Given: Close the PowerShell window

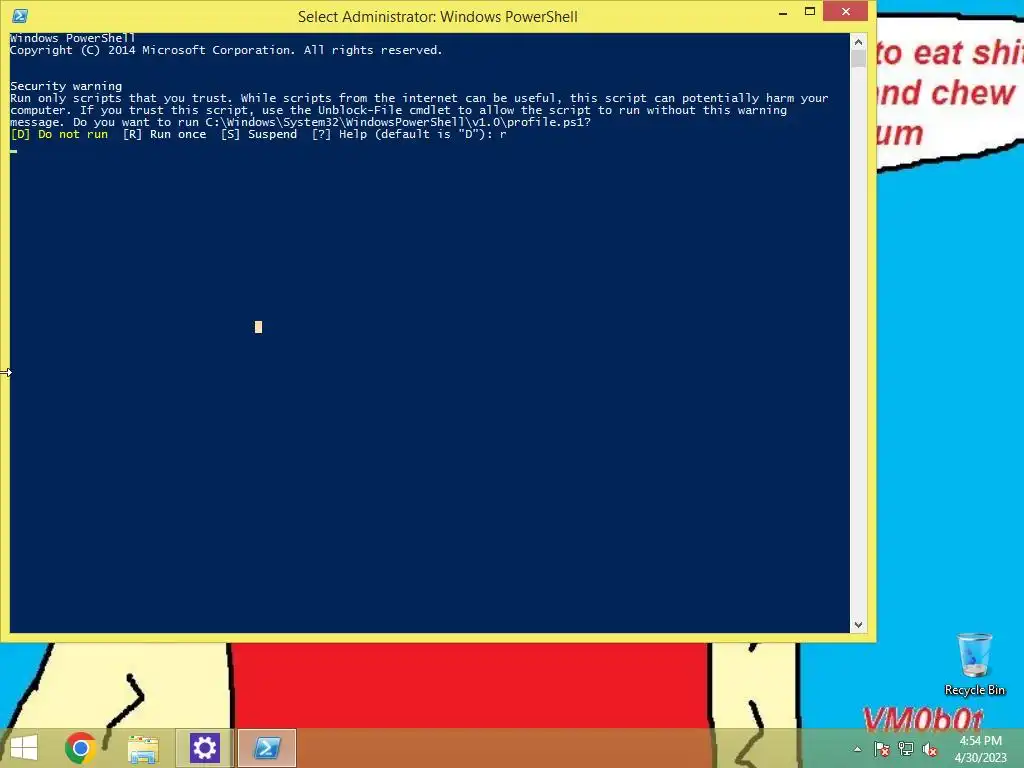Looking at the screenshot, I should 846,12.
